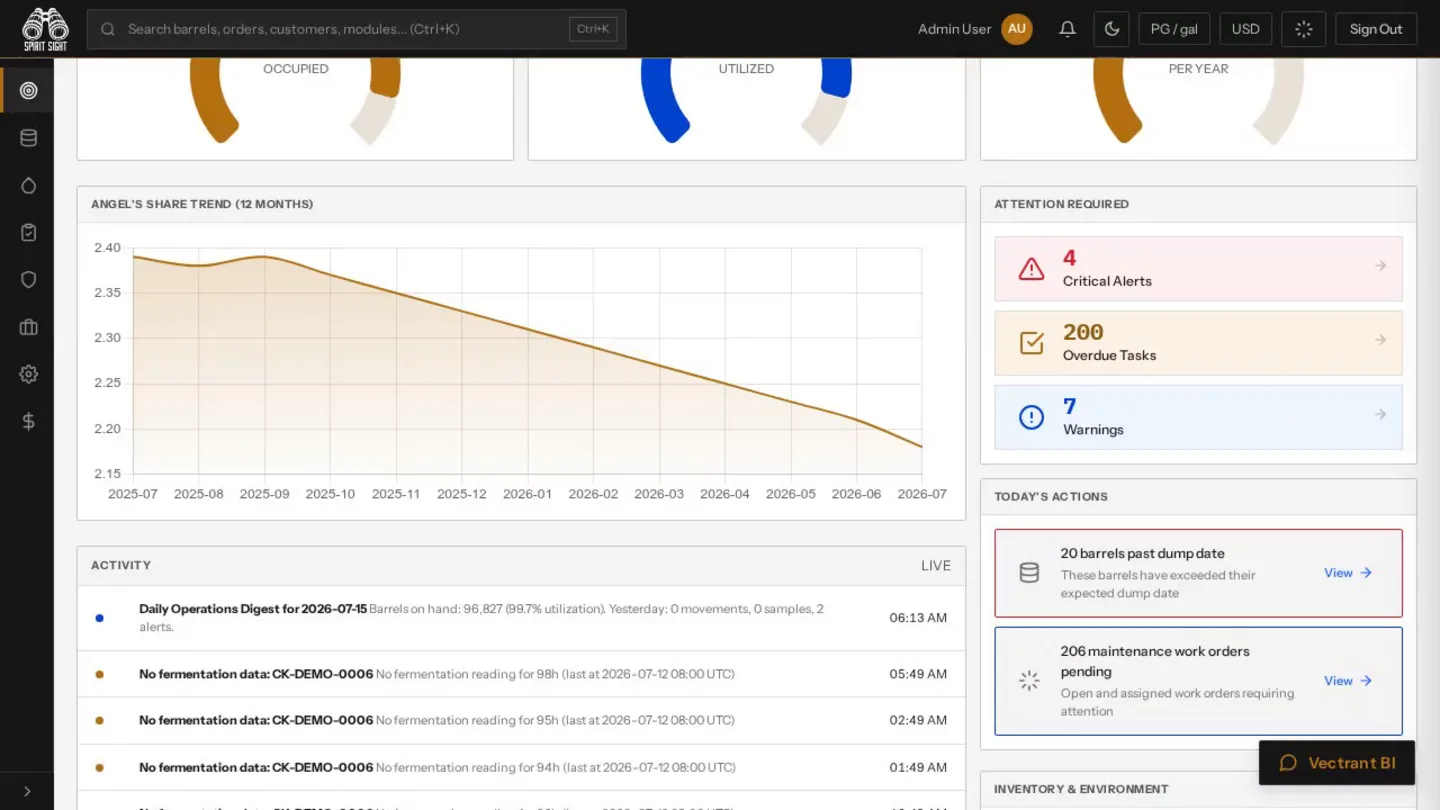This screenshot has height=810, width=1440.
Task: View the 206 maintenance work orders pending
Action: pyautogui.click(x=1348, y=681)
